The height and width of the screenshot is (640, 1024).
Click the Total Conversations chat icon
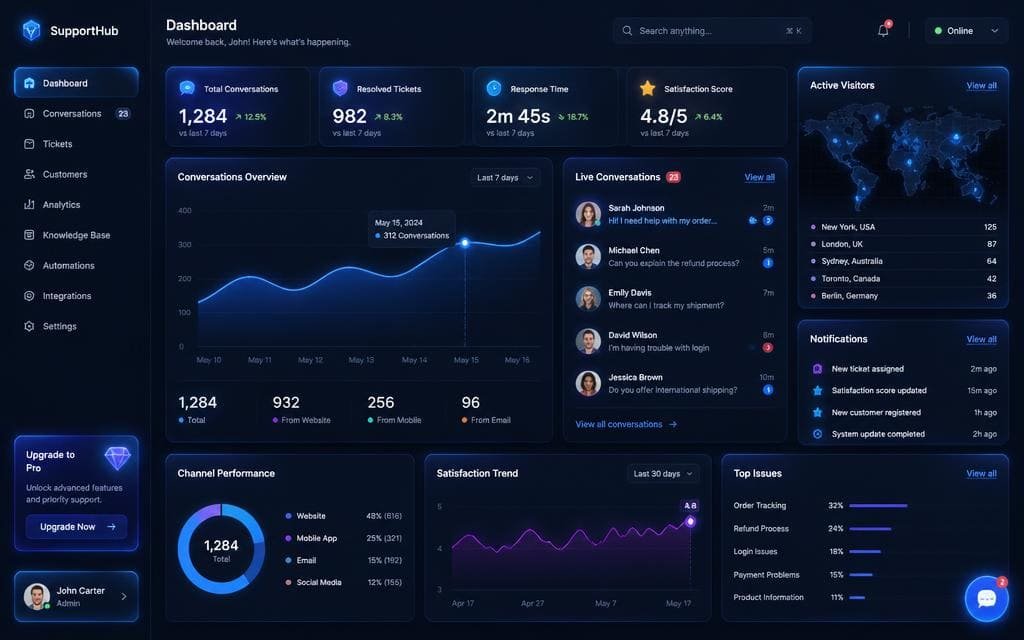click(x=187, y=88)
